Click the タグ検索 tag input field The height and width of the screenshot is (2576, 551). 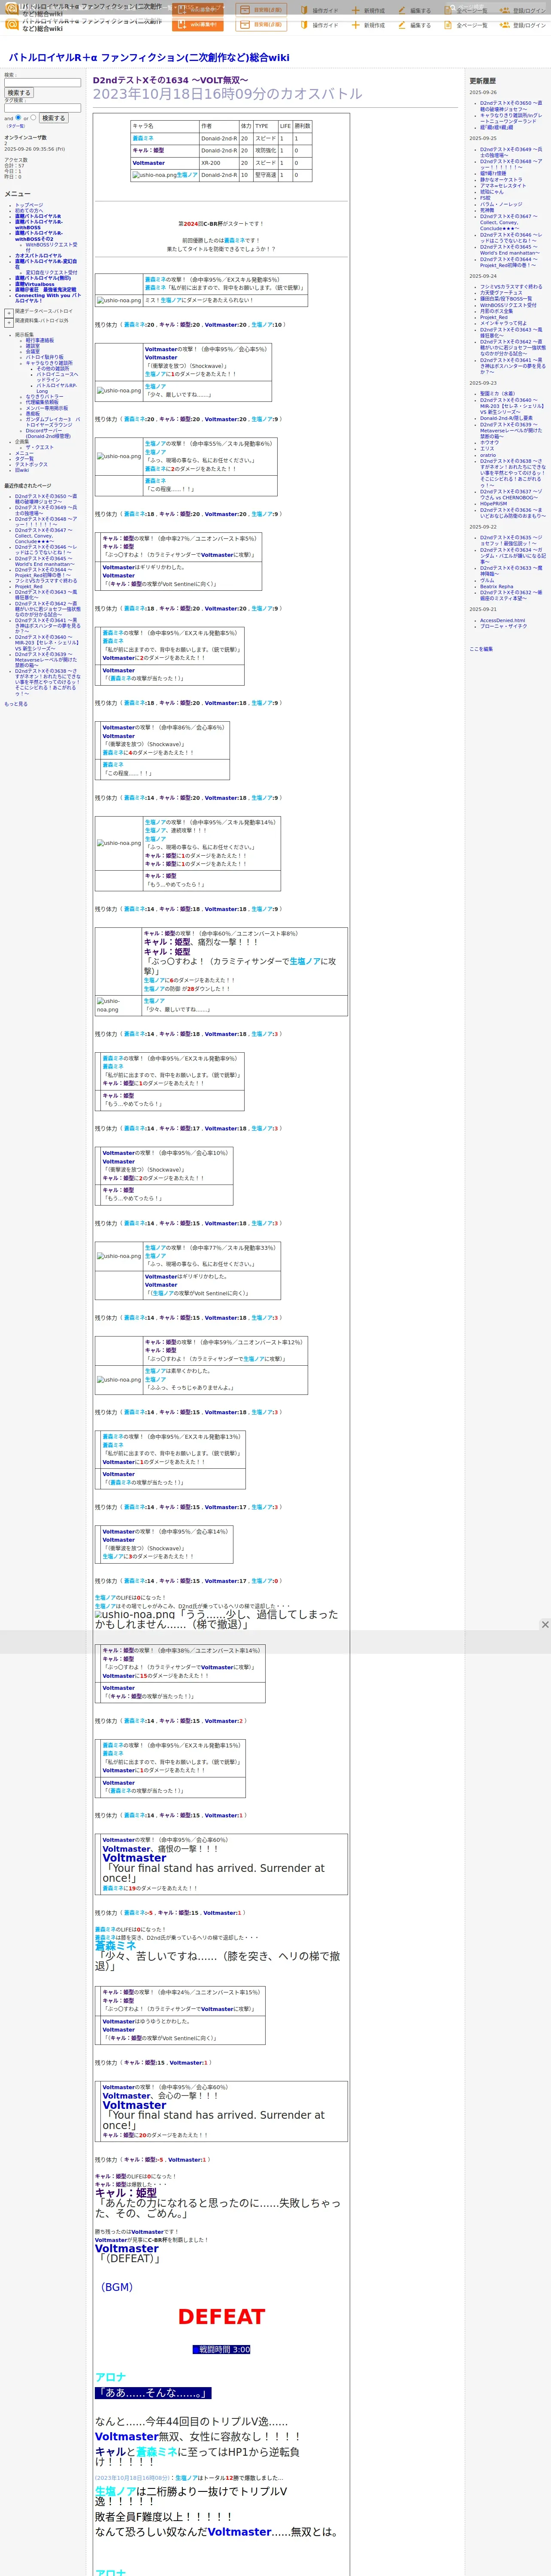42,108
